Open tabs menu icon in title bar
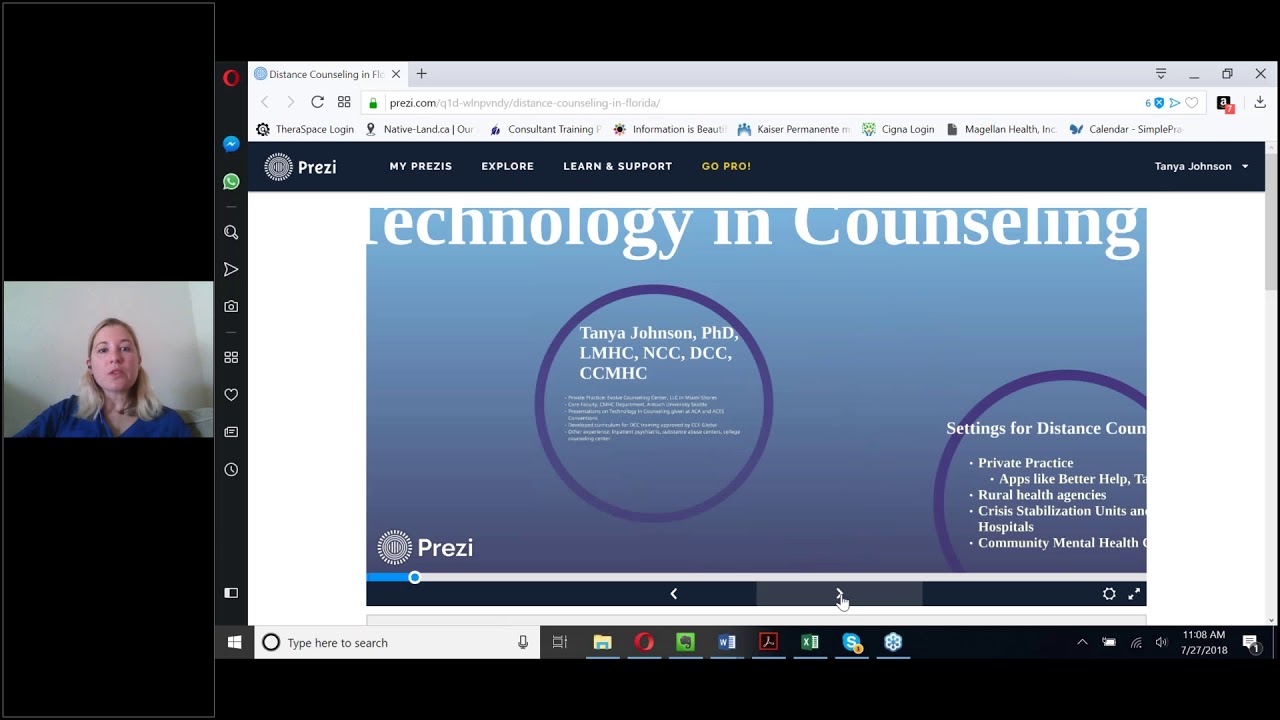 click(1161, 74)
